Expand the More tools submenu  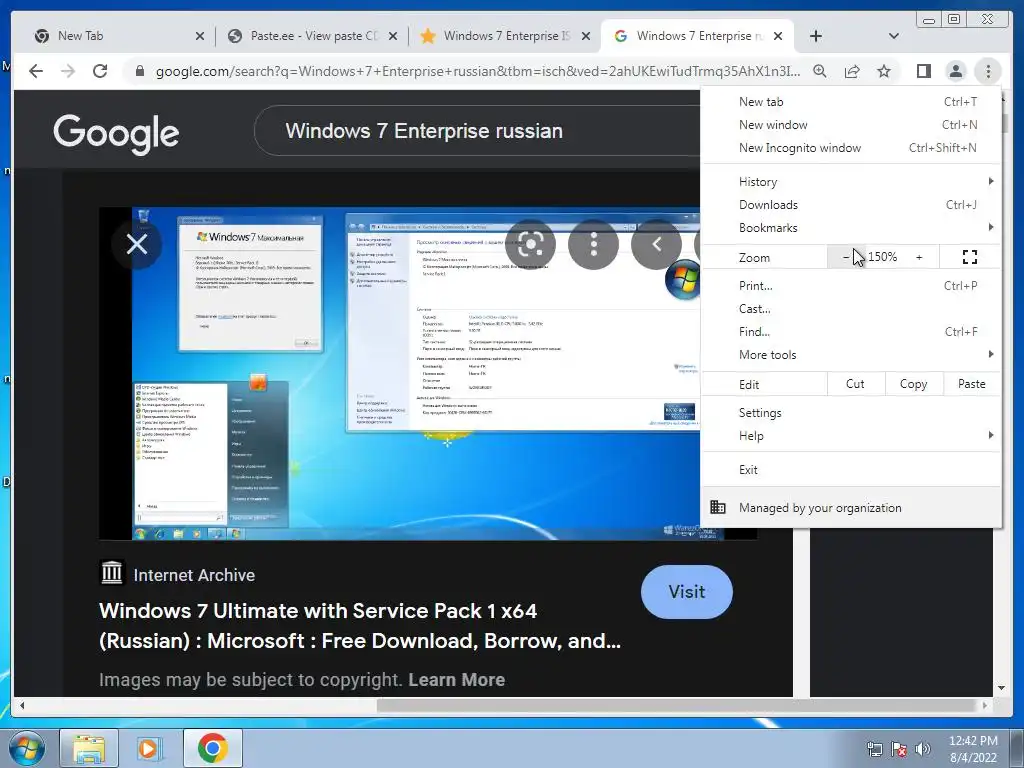tap(851, 355)
